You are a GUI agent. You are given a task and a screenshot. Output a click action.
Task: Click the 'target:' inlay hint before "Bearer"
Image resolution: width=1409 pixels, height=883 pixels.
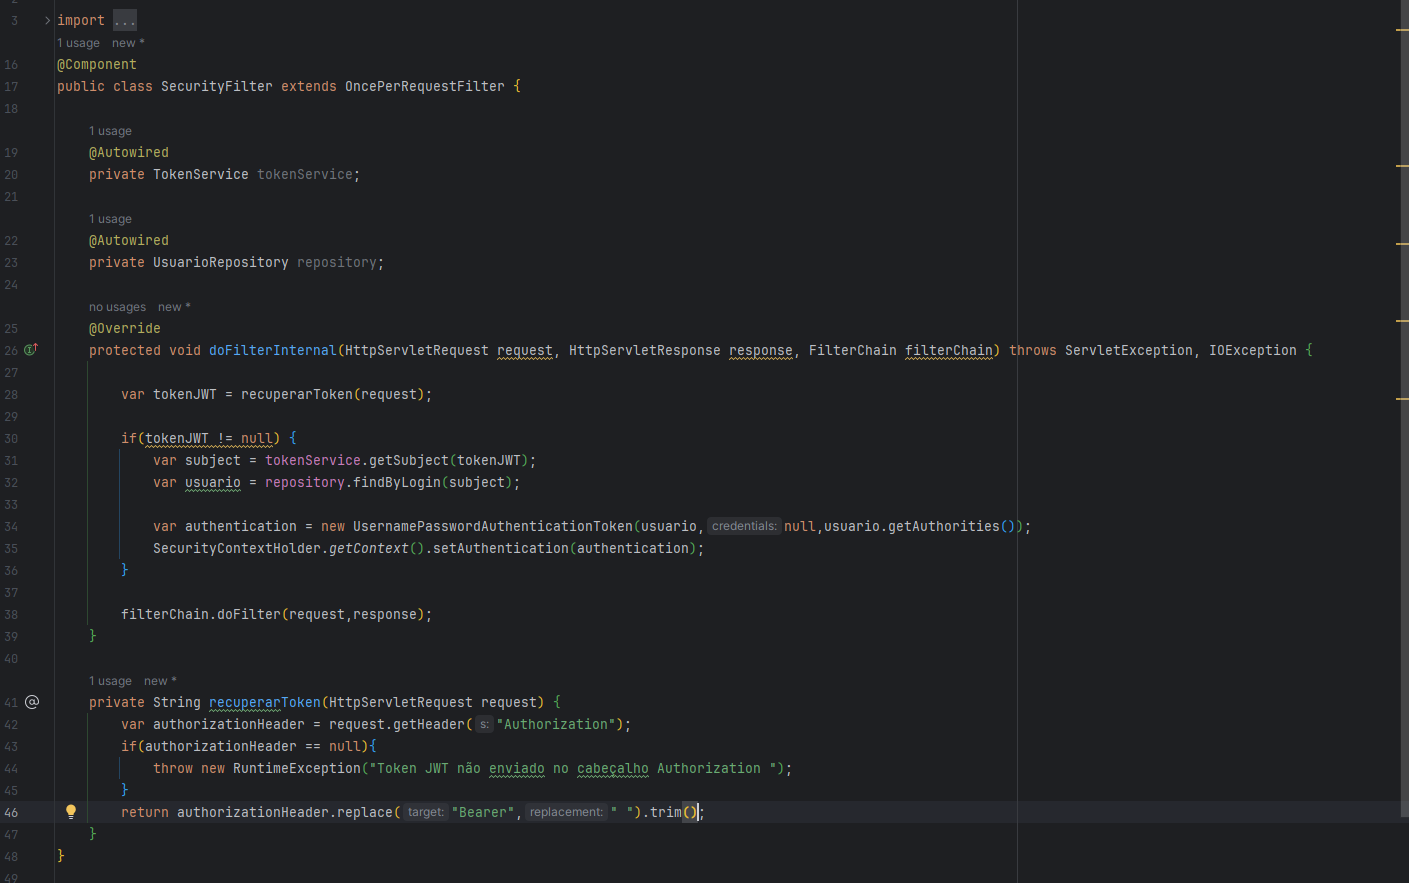(x=425, y=812)
